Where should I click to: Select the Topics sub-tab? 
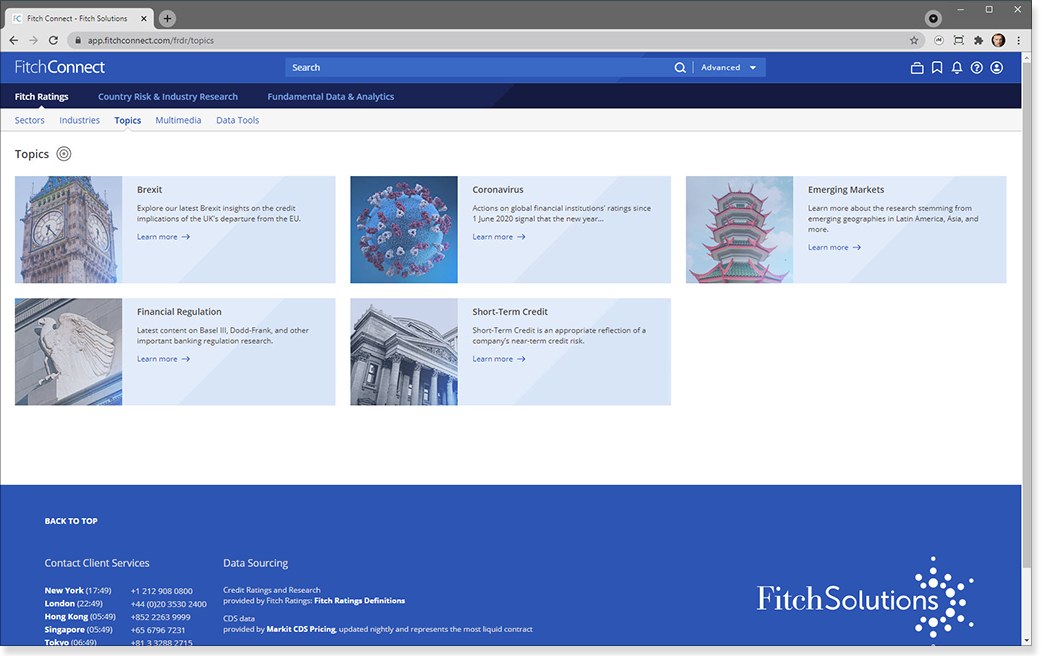tap(128, 120)
